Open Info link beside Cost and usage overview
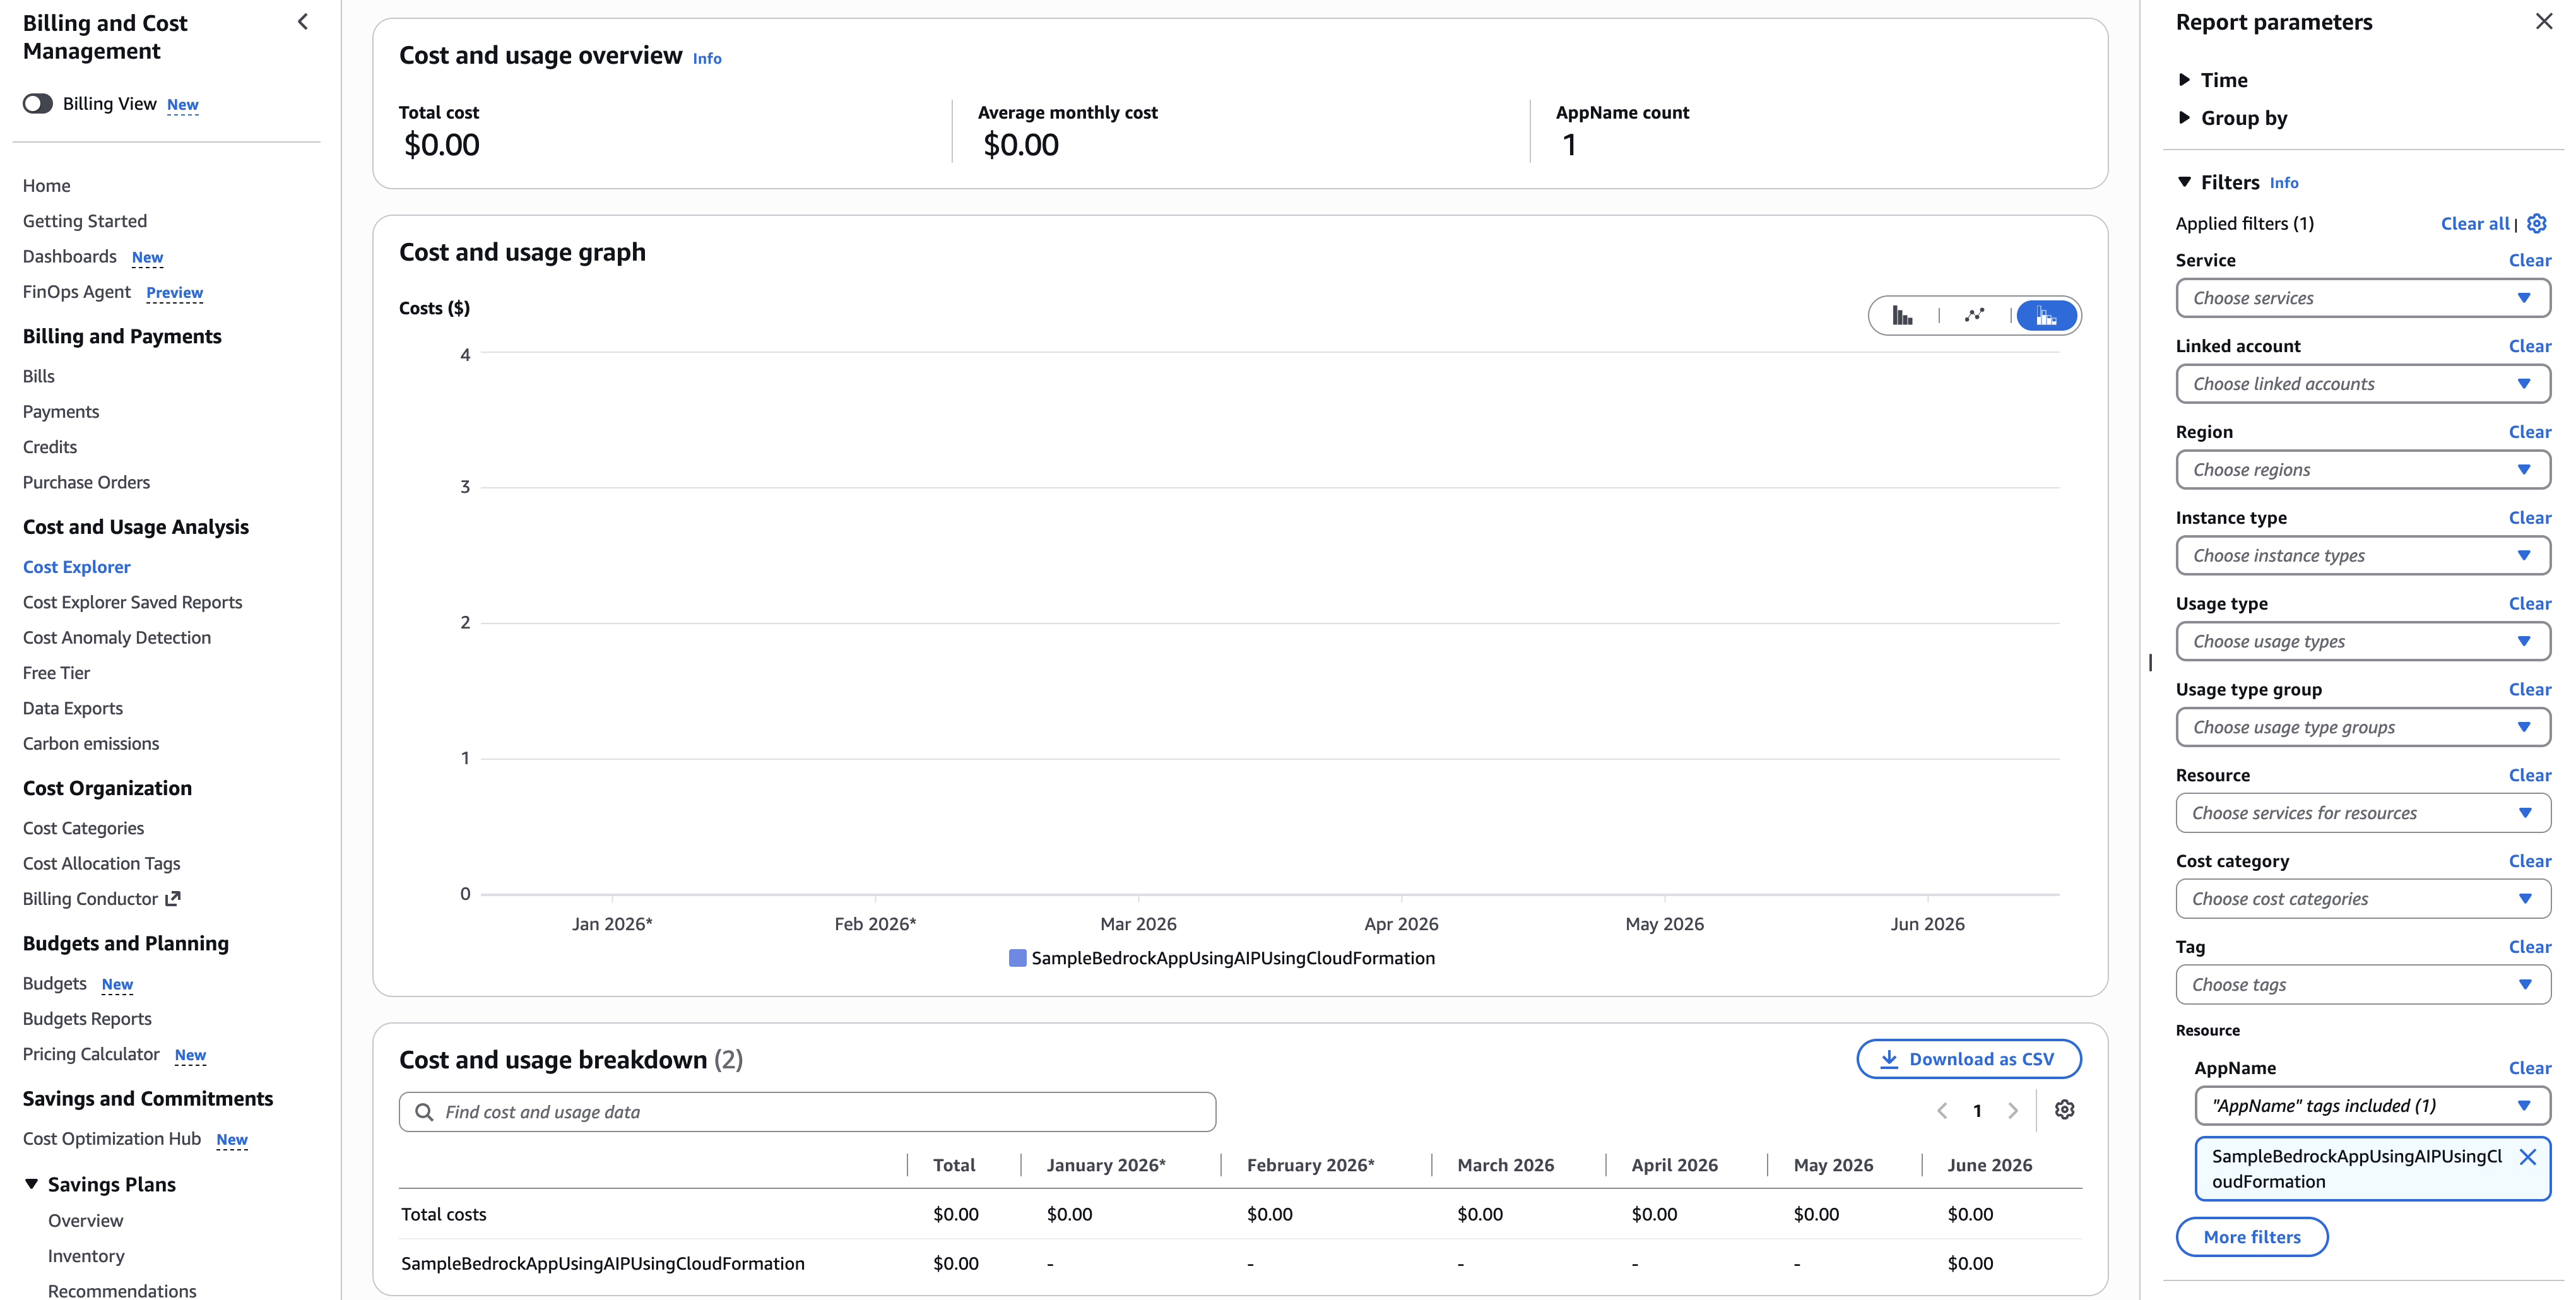2576x1300 pixels. click(x=706, y=59)
